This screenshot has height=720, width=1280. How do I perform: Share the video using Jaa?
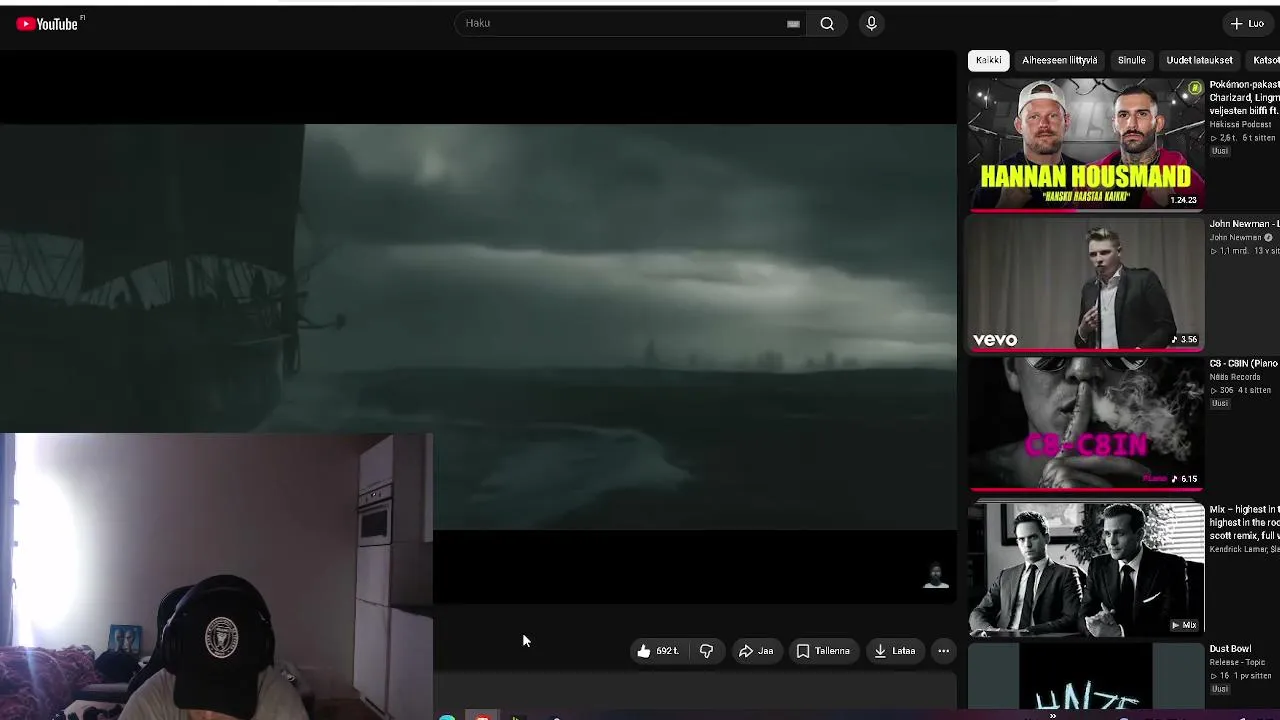point(756,651)
